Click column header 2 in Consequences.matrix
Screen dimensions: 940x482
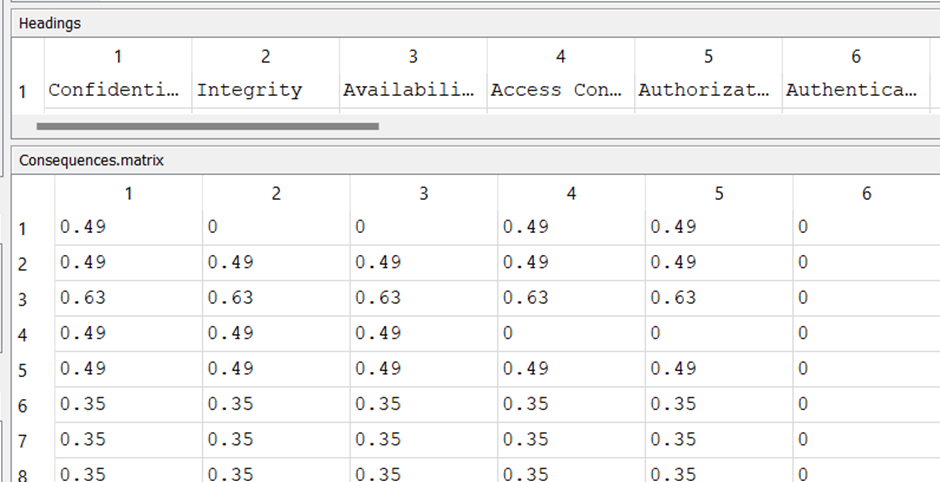click(x=276, y=193)
